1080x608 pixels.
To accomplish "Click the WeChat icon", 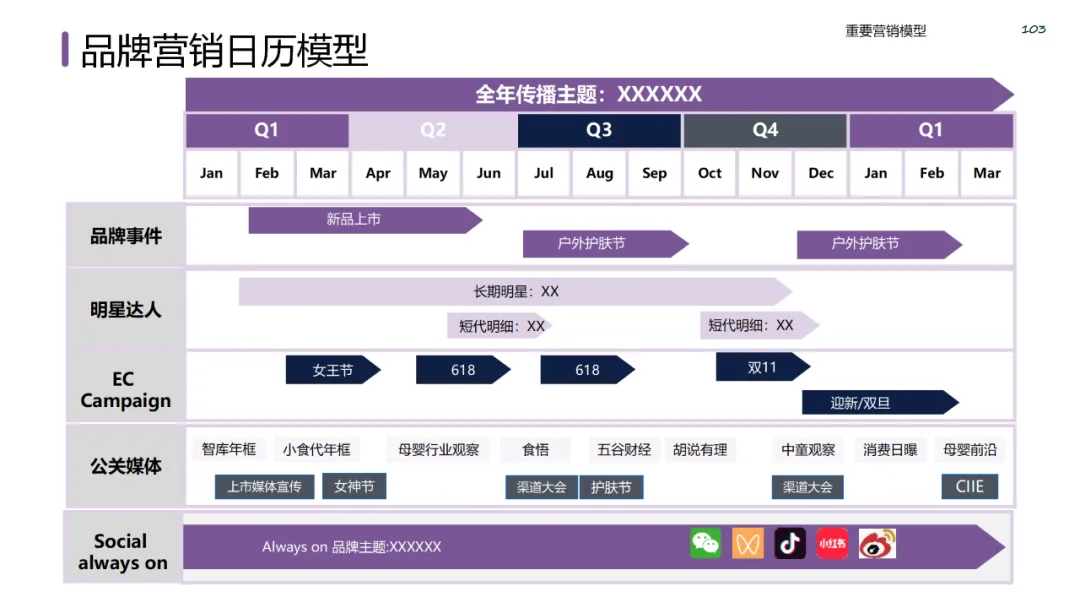I will click(707, 543).
